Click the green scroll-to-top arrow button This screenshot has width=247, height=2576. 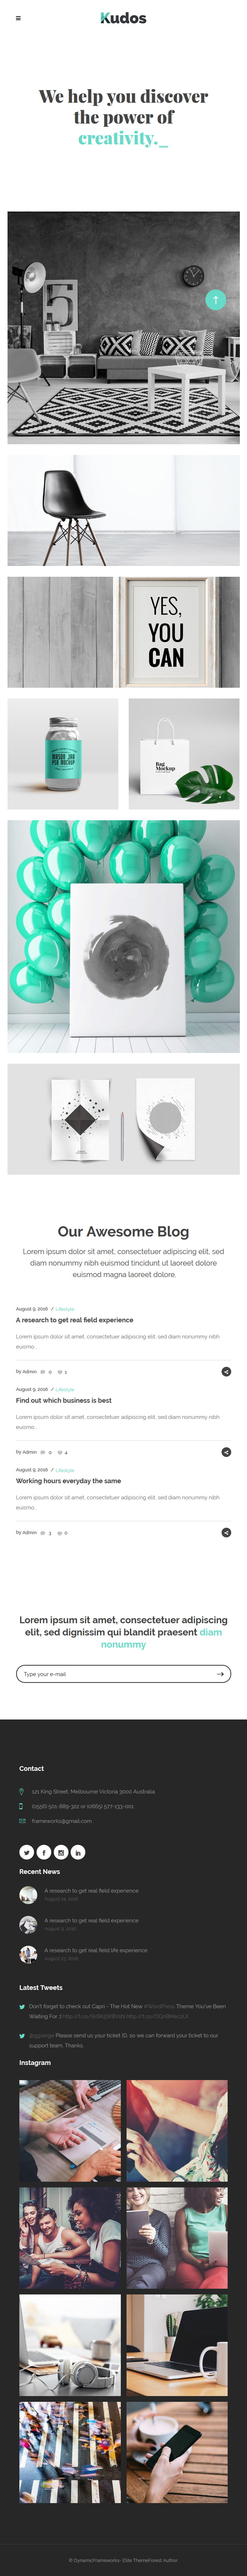[215, 299]
